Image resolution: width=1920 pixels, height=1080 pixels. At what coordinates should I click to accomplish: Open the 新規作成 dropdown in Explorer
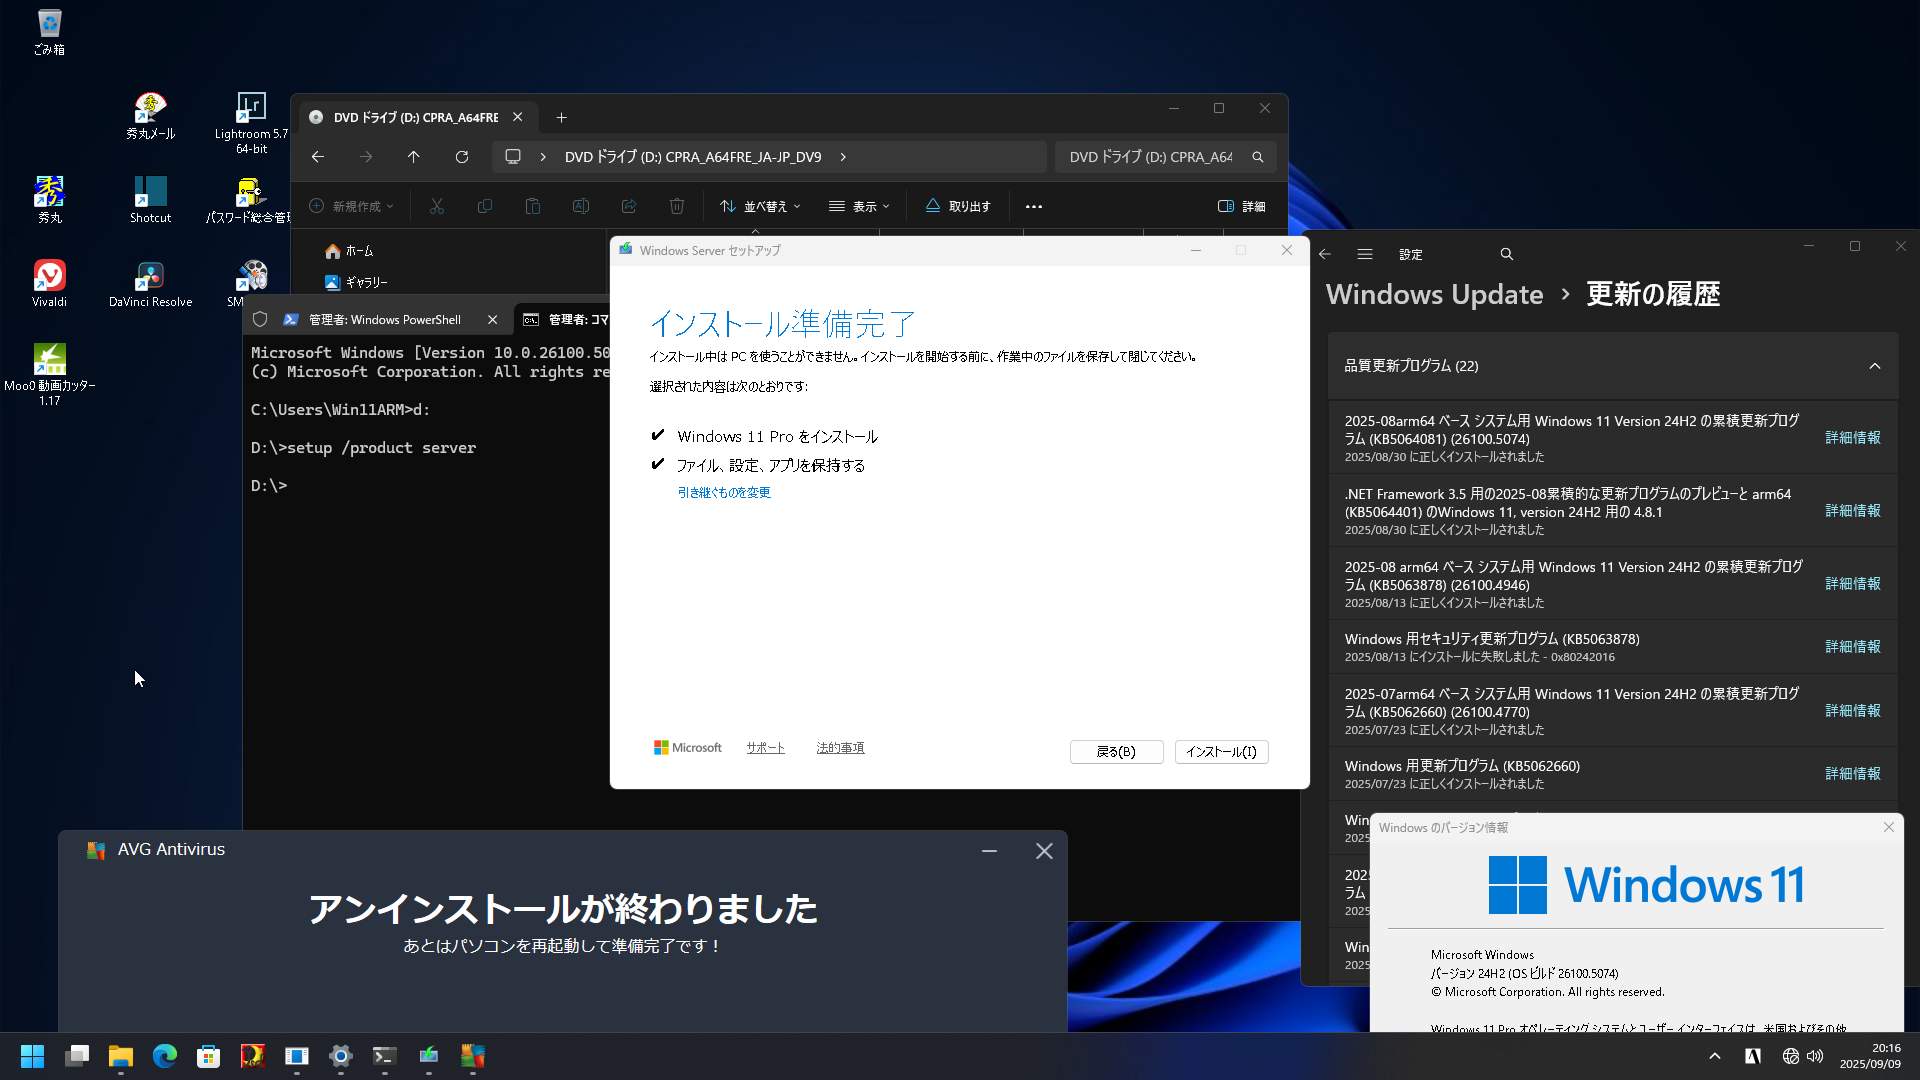tap(351, 206)
